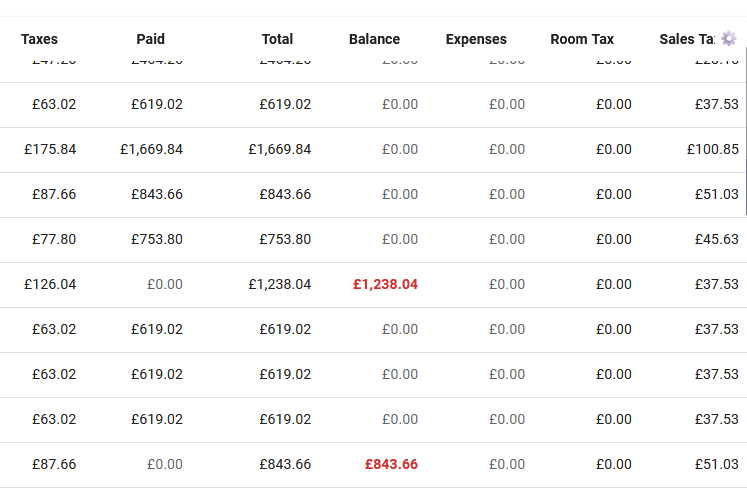Open the table settings gear icon
Screen dimensions: 747x500
click(728, 38)
